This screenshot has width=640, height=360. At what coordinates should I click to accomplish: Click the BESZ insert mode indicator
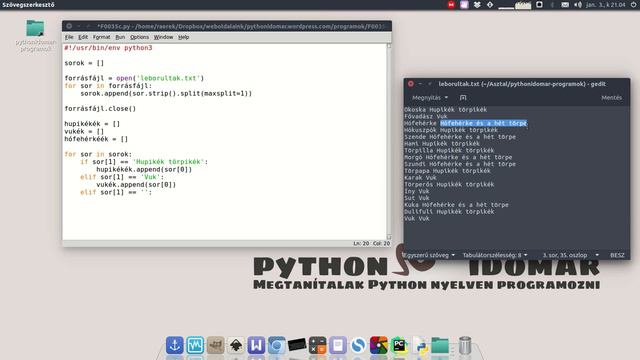click(617, 255)
